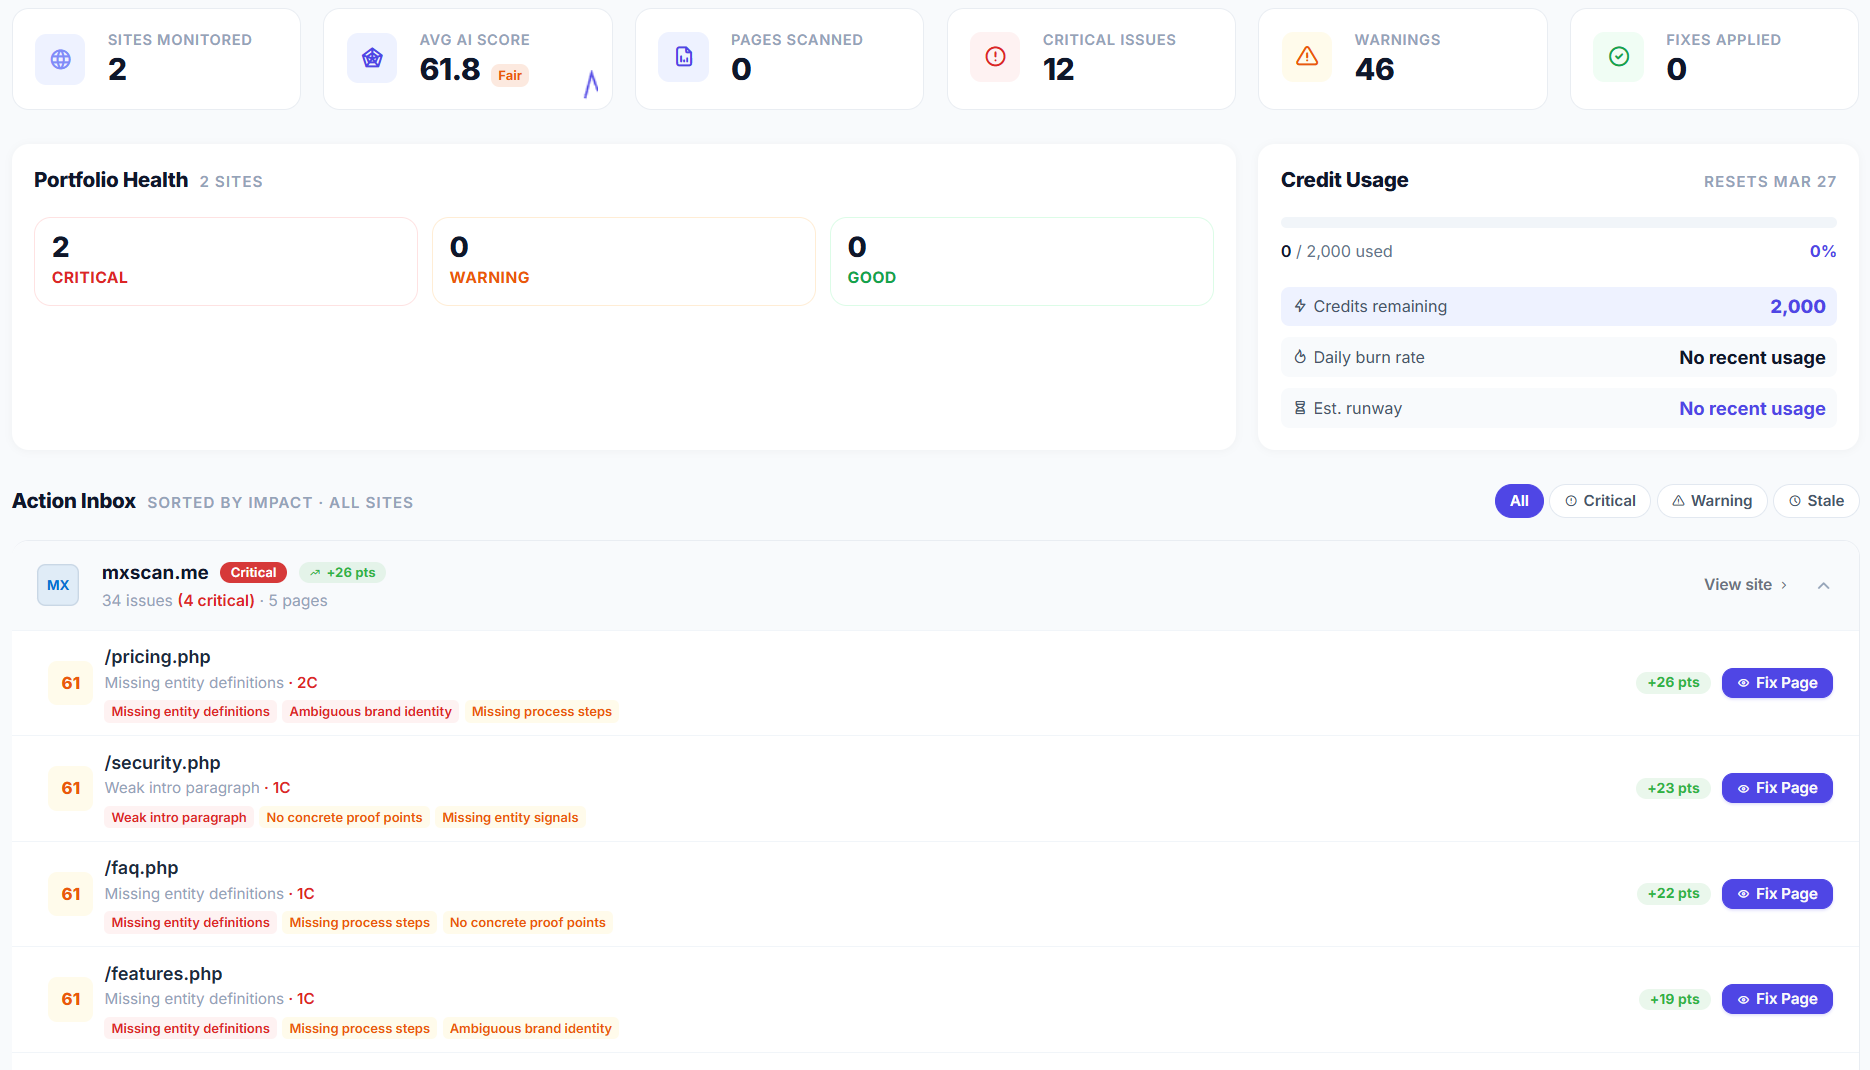Collapse the mxscan.me issue list
This screenshot has height=1070, width=1870.
click(1824, 585)
